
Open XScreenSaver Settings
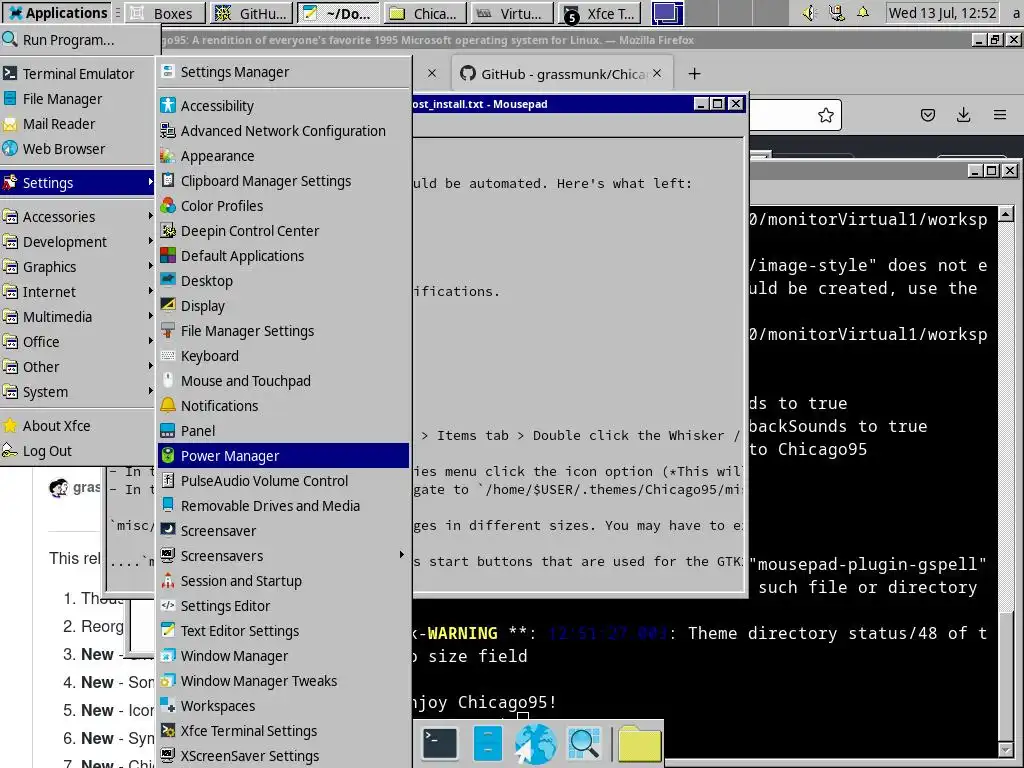(x=283, y=756)
